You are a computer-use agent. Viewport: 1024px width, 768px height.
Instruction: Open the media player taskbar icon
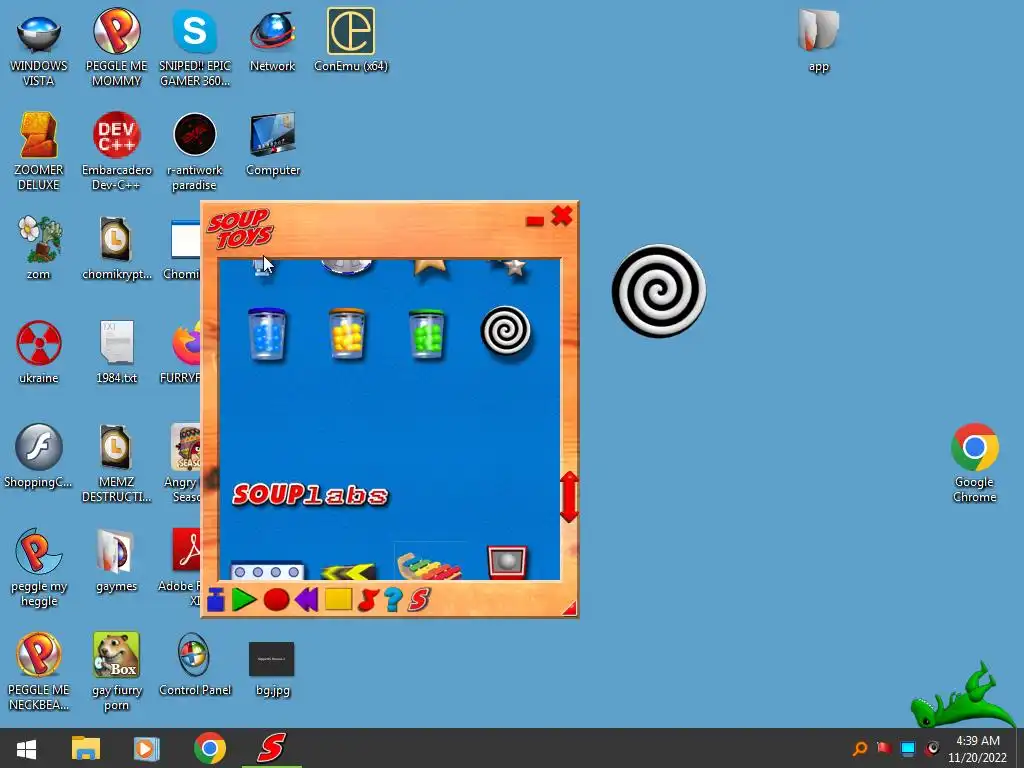146,748
